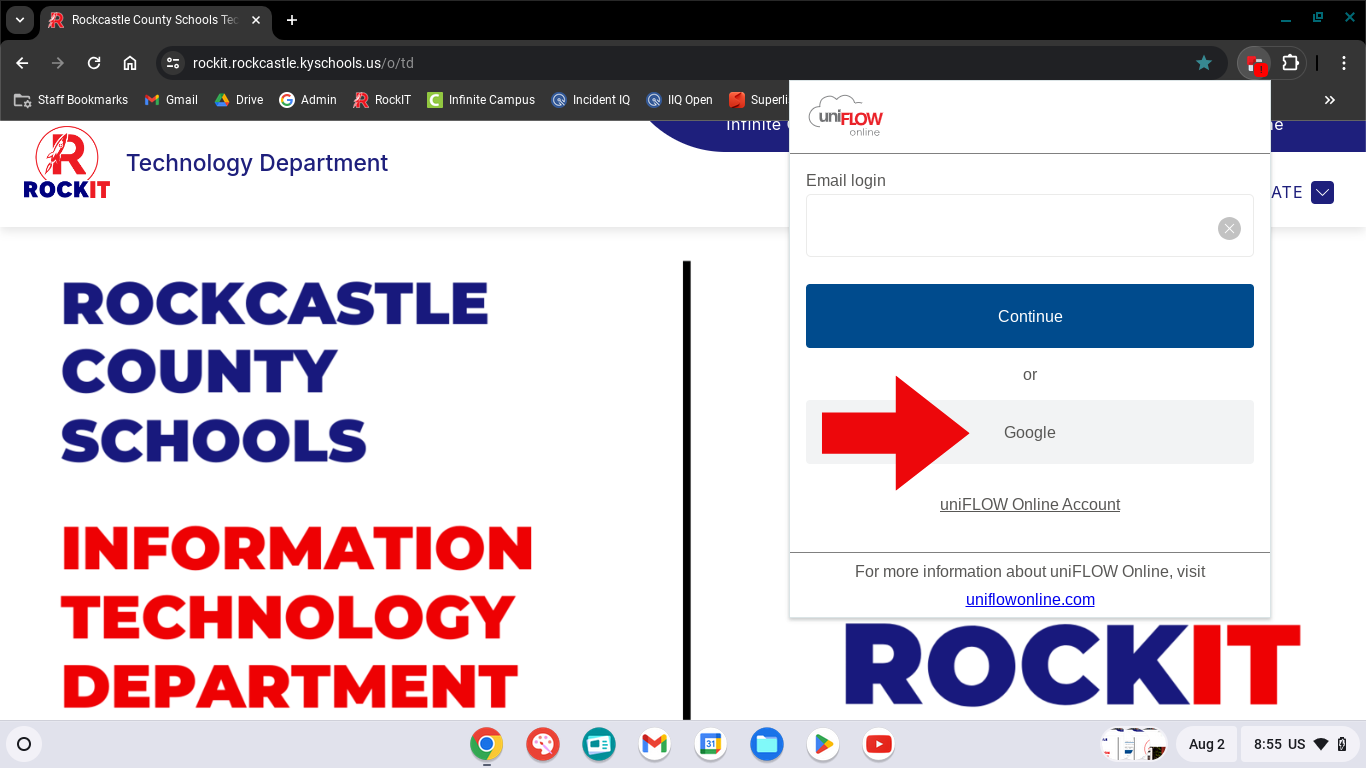Screen dimensions: 1366x768
Task: Focus the Email login input field
Action: [1030, 226]
